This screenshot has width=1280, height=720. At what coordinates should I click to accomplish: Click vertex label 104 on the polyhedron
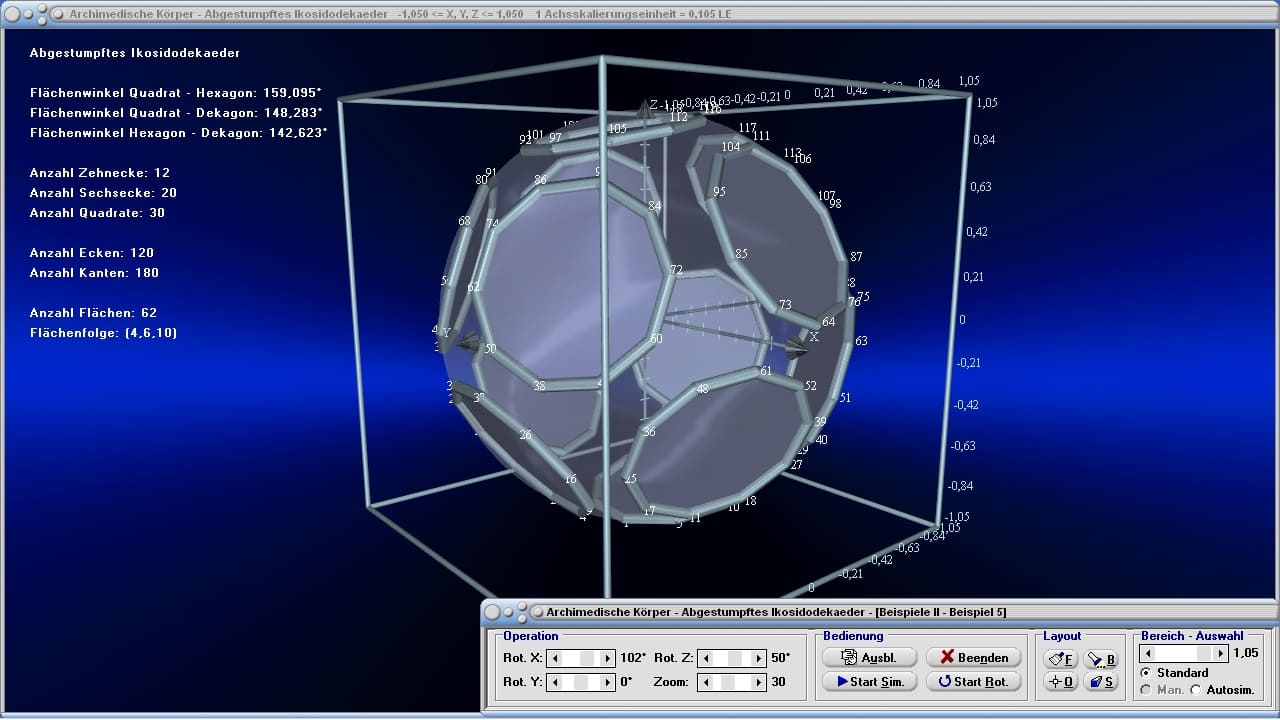[731, 147]
